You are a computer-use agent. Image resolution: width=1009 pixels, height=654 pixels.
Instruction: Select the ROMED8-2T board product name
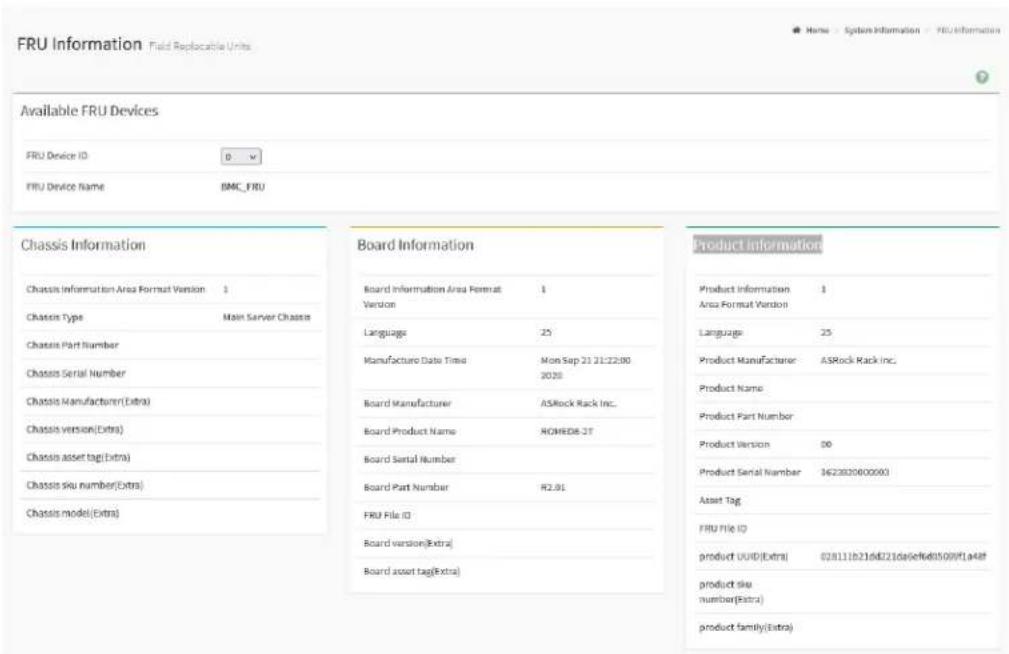[x=566, y=431]
